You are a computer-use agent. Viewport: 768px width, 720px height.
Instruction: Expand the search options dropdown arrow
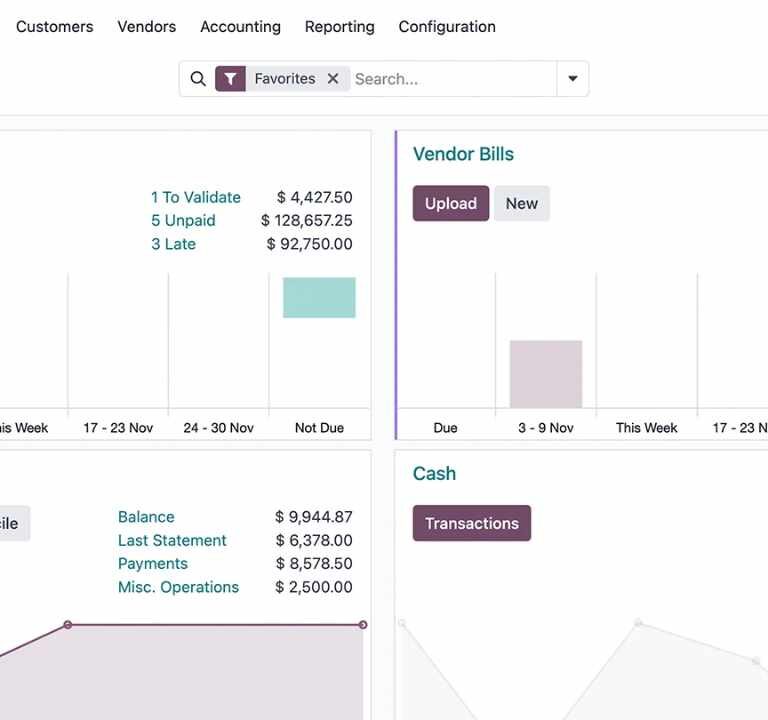pos(572,79)
